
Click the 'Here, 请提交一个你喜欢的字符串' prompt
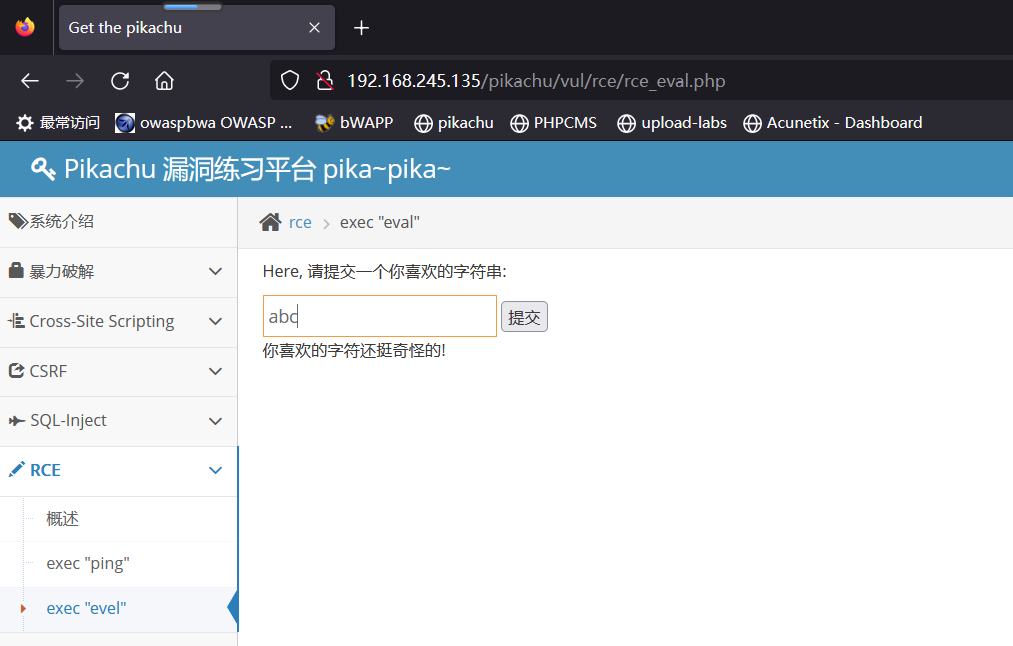384,271
